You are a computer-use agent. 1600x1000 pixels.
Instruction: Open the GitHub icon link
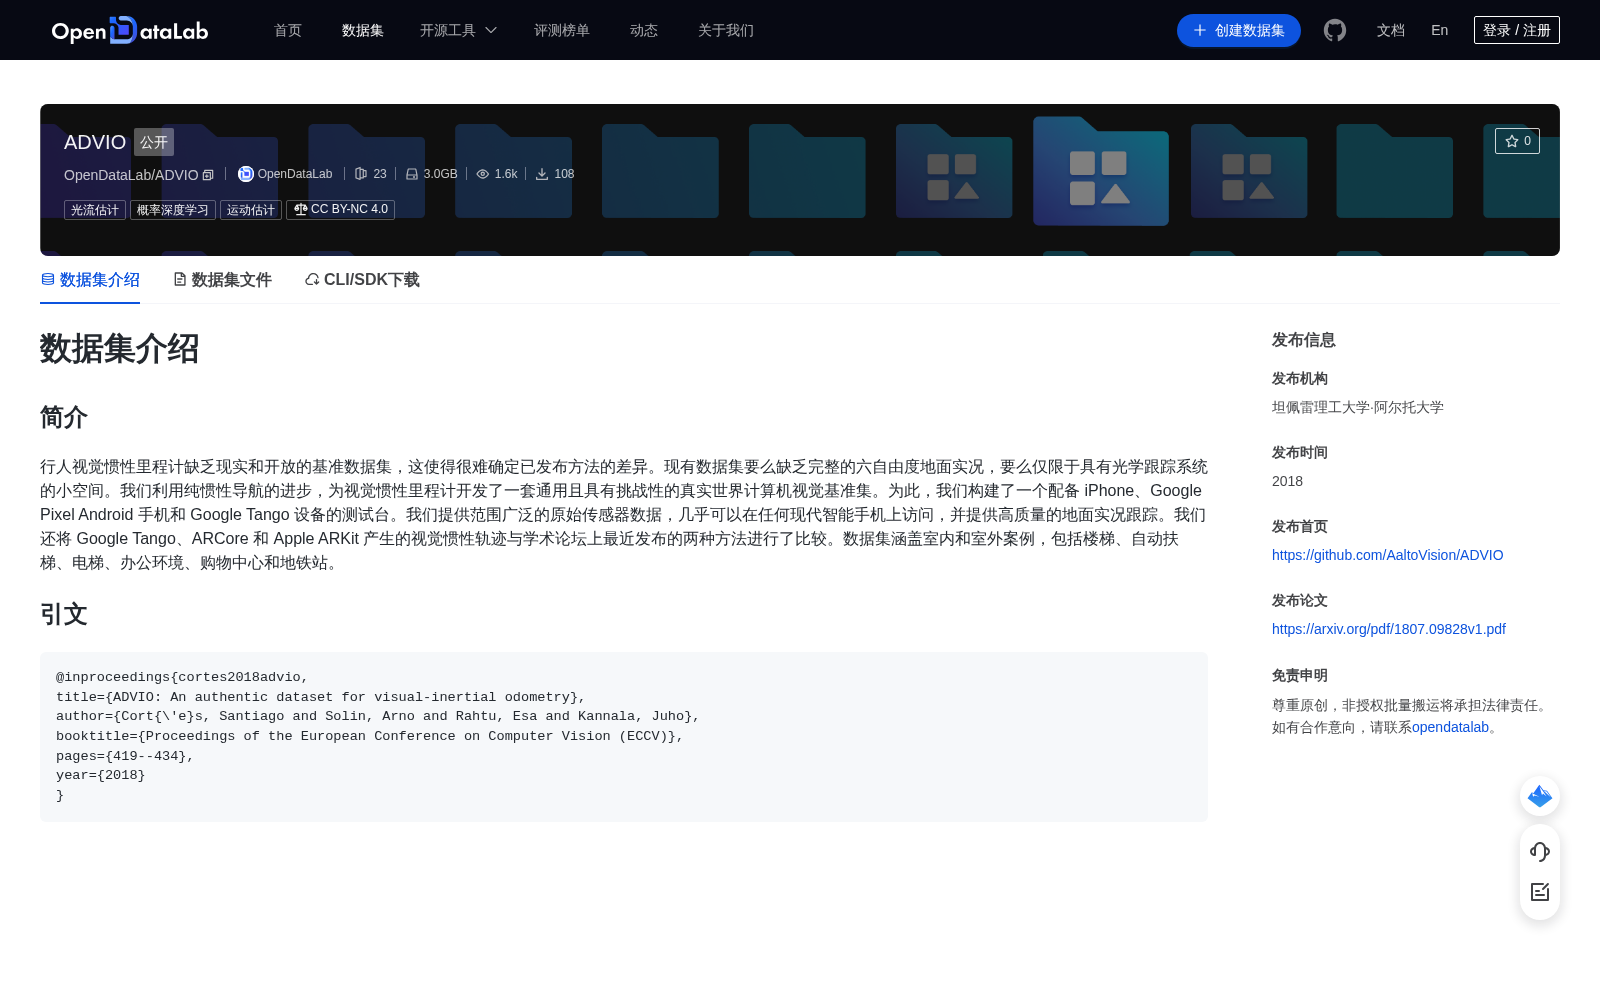[1335, 30]
